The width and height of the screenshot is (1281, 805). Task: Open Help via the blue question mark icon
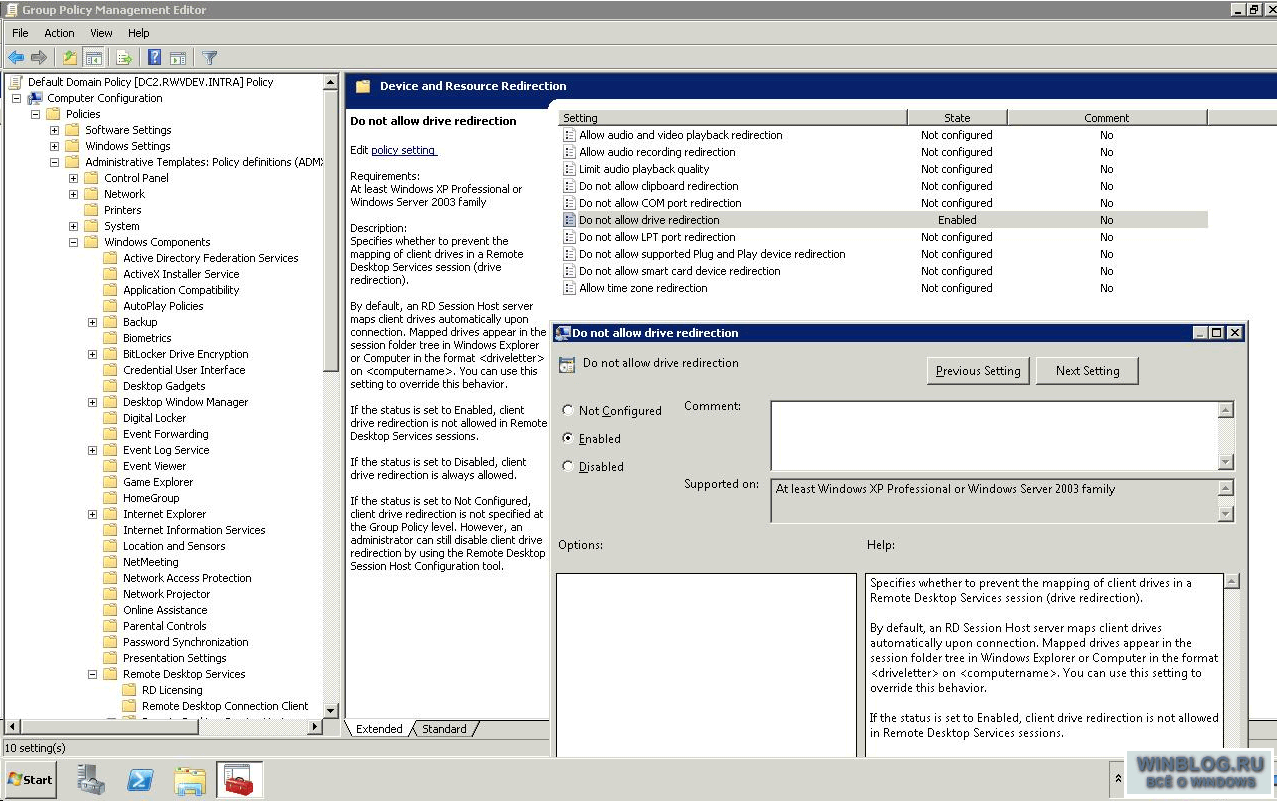[155, 58]
